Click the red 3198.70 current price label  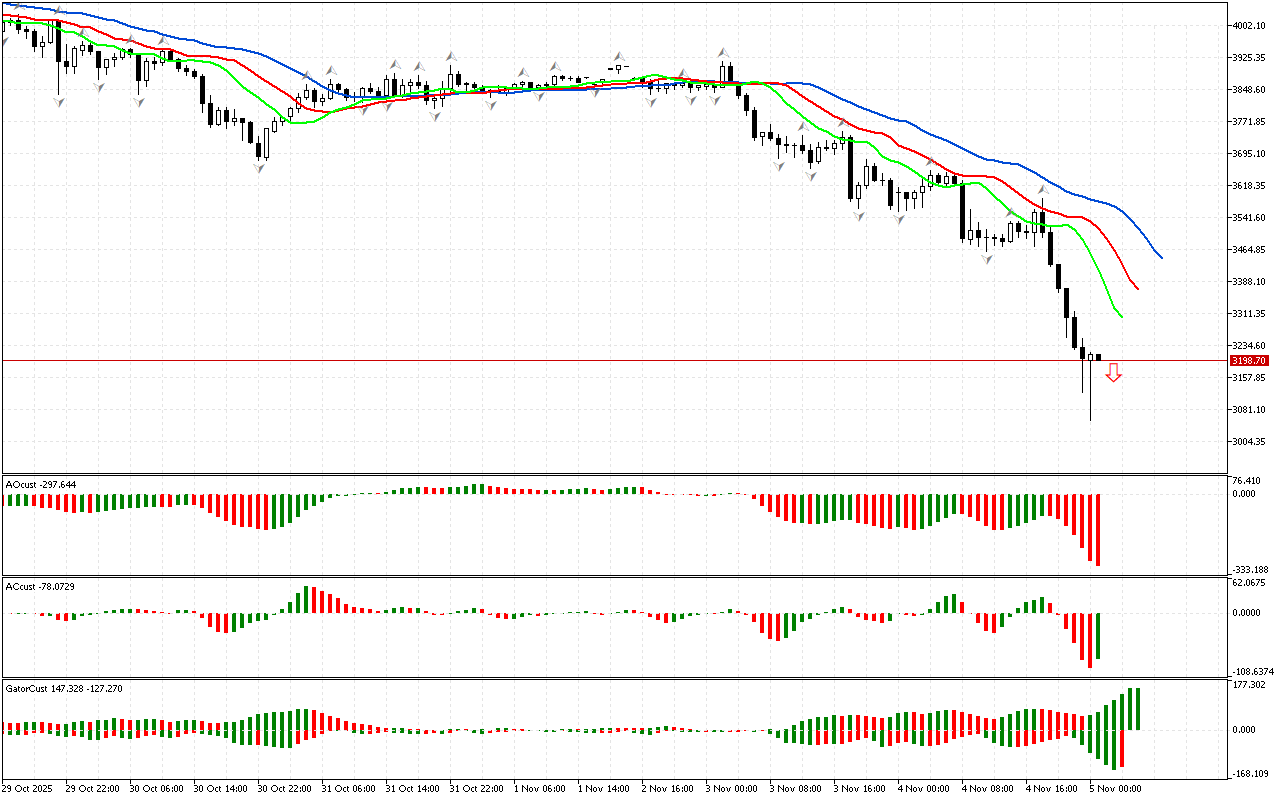click(x=1249, y=360)
